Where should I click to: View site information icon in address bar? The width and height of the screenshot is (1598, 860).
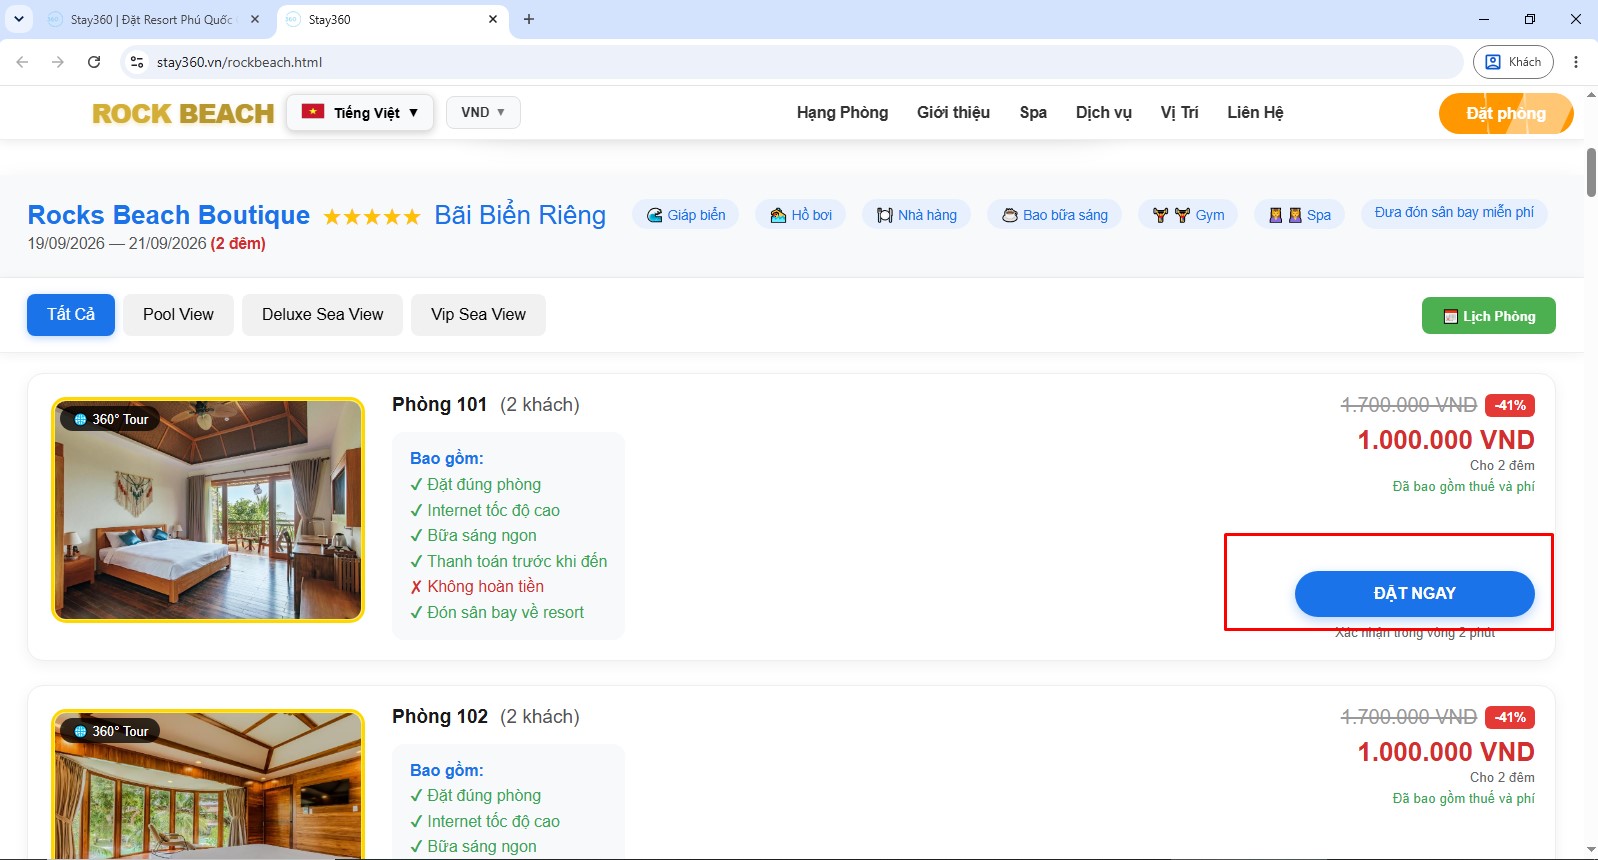tap(137, 62)
